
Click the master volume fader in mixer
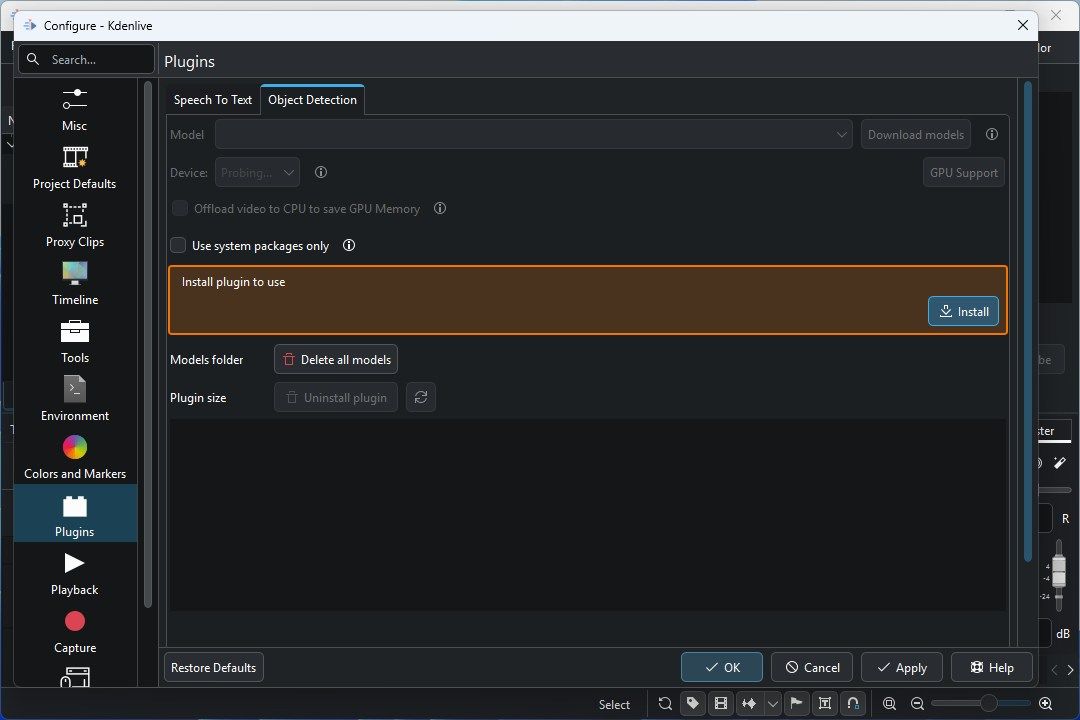click(1059, 571)
